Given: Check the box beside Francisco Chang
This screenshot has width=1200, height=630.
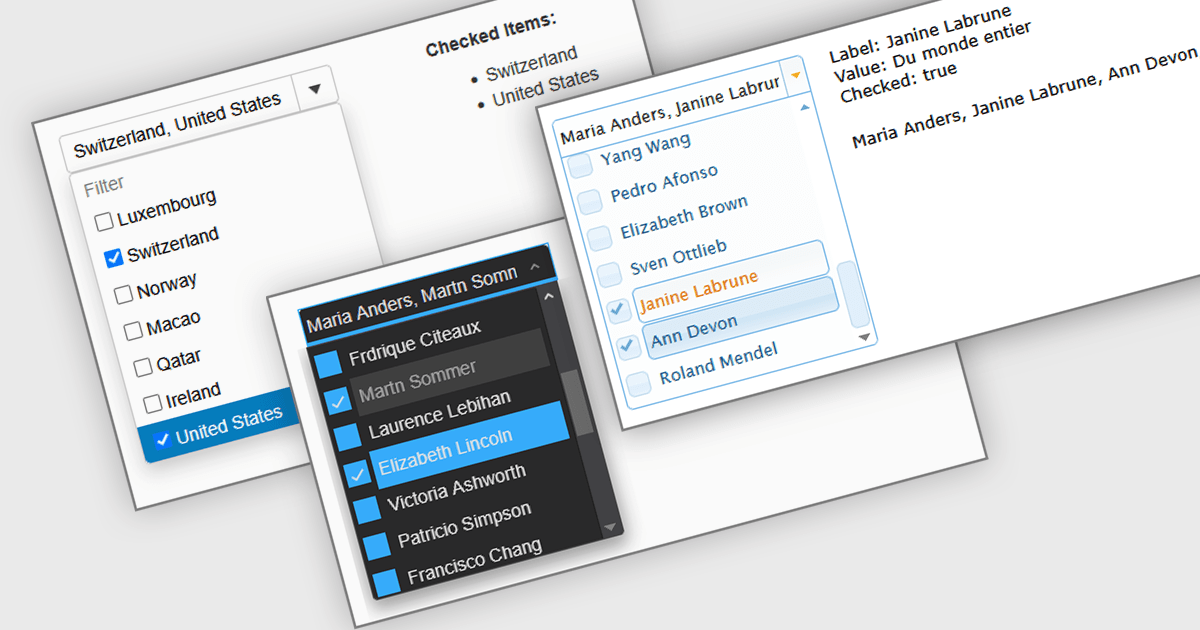Looking at the screenshot, I should (x=386, y=581).
